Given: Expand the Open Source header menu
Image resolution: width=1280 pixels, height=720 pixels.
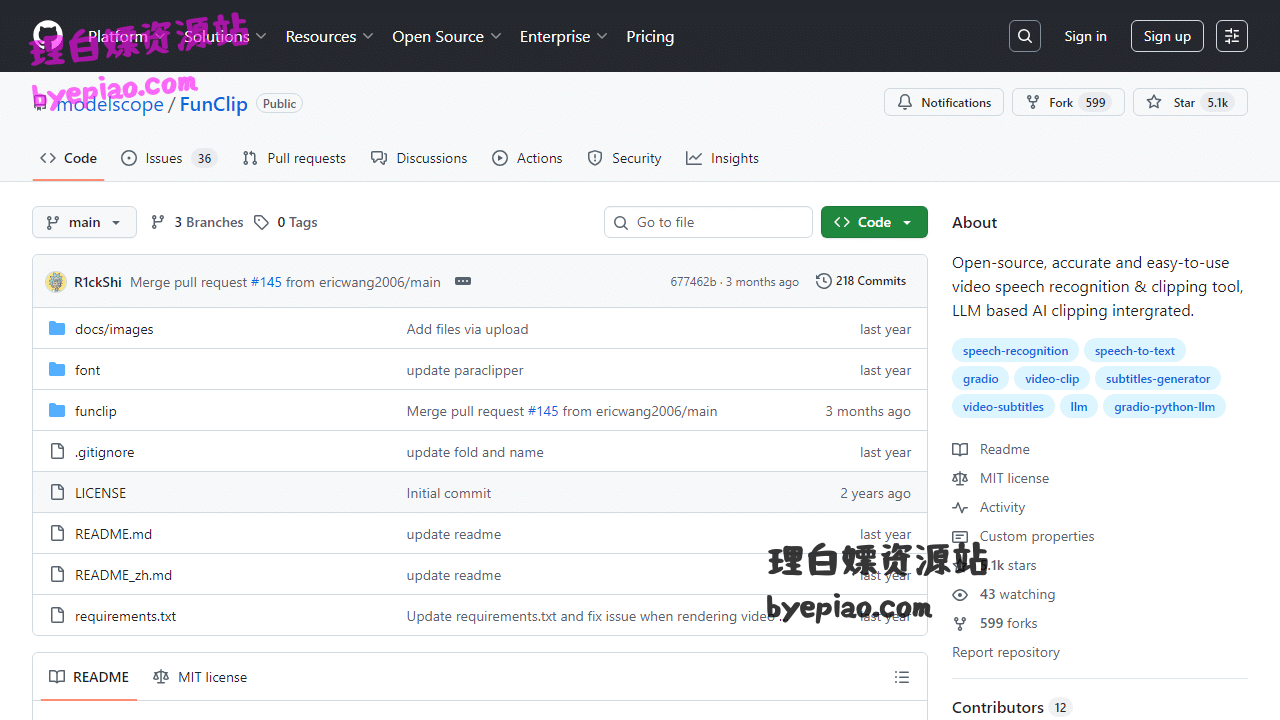Looking at the screenshot, I should point(447,36).
